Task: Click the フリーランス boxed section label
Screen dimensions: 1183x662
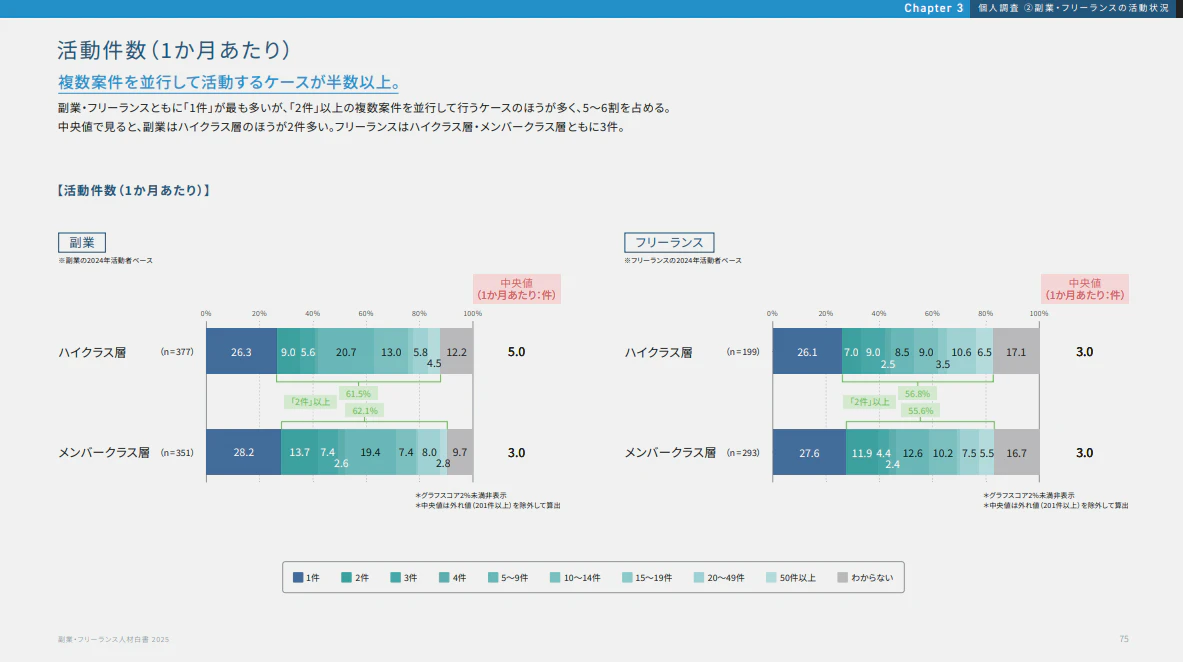Action: [x=669, y=242]
